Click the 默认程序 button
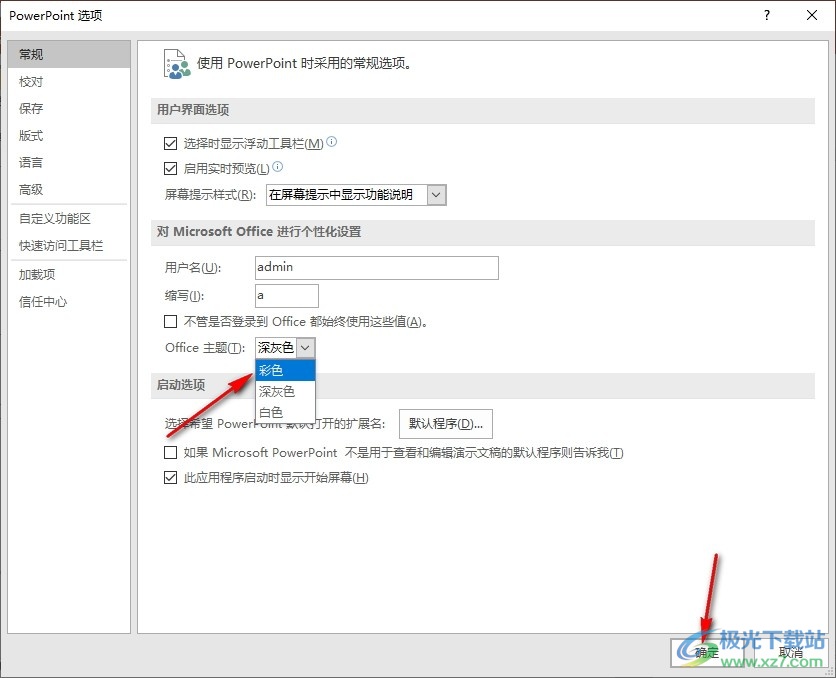The width and height of the screenshot is (836, 678). pos(446,424)
